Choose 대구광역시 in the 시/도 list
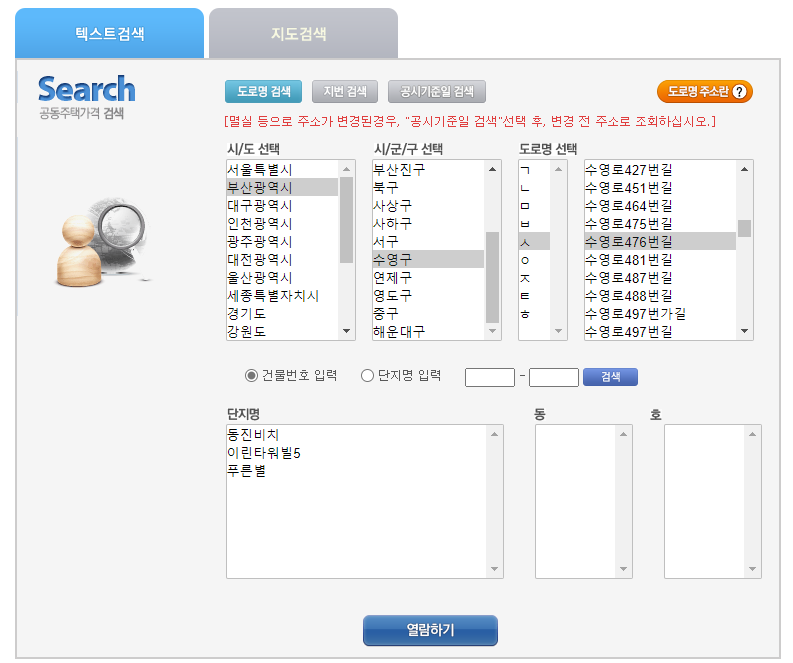This screenshot has width=793, height=663. (x=282, y=205)
